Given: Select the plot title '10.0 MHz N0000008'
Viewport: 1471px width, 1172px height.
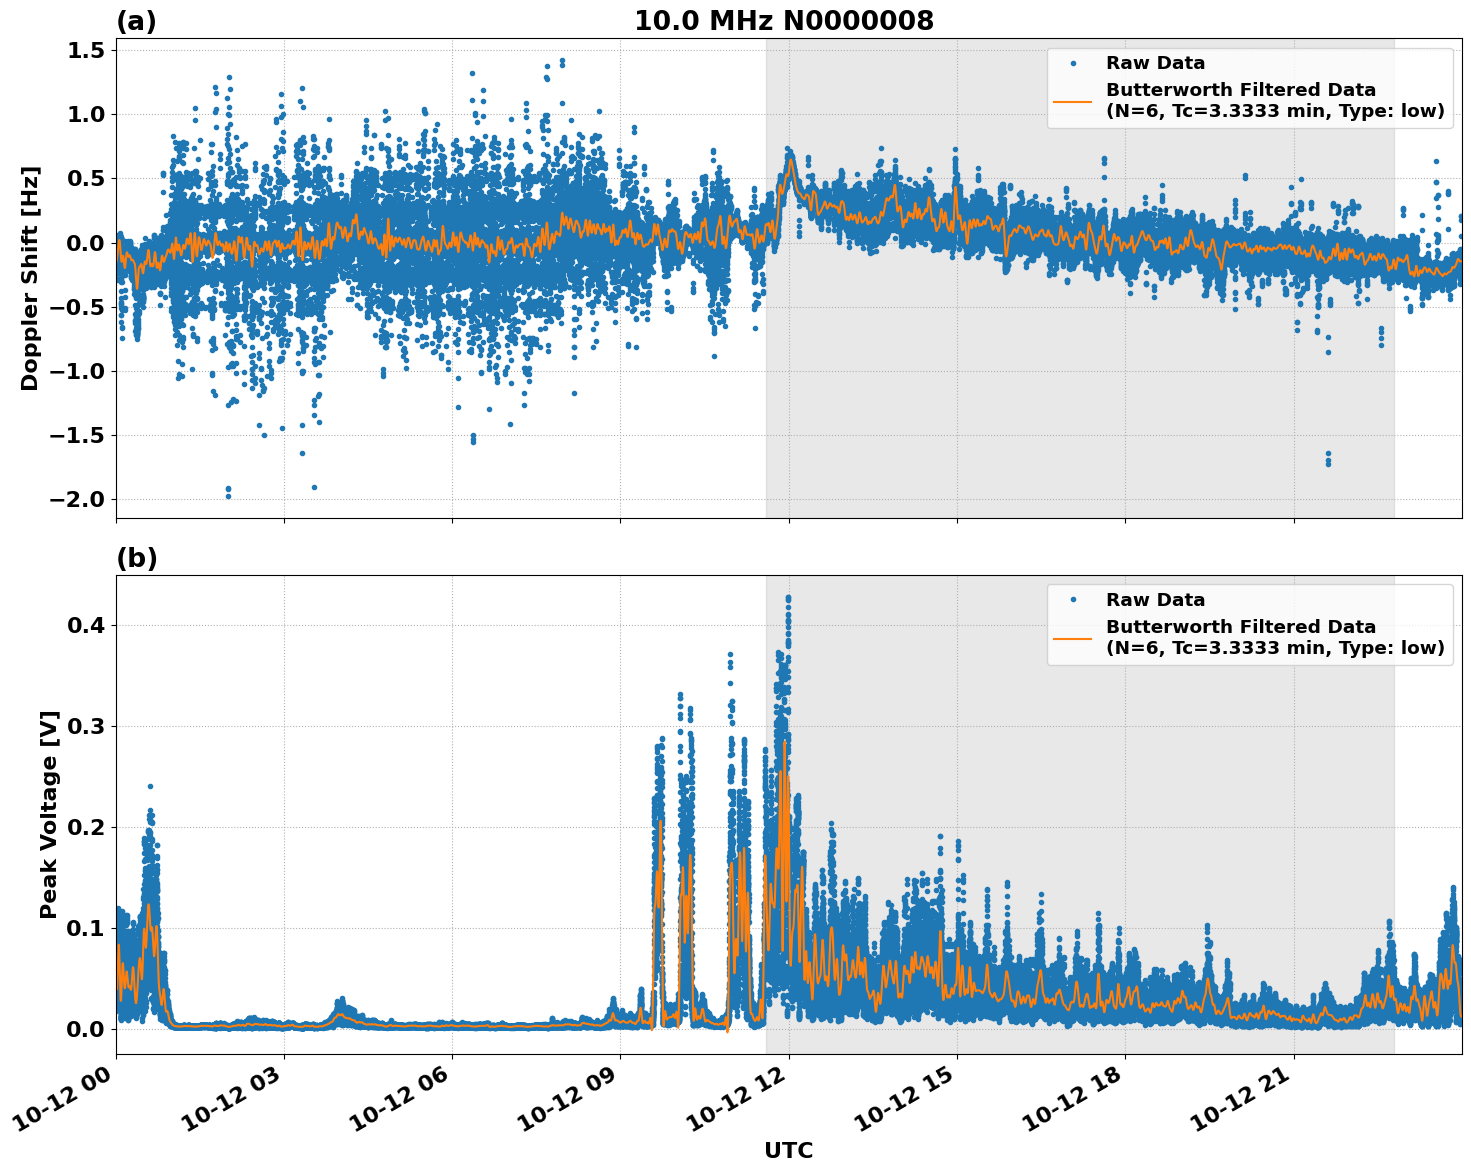Looking at the screenshot, I should [783, 21].
